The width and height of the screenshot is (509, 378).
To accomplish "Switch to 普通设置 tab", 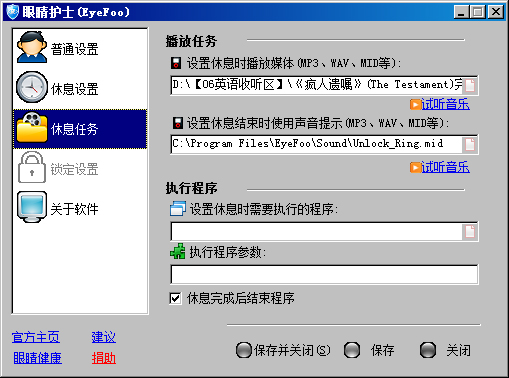I will point(80,49).
